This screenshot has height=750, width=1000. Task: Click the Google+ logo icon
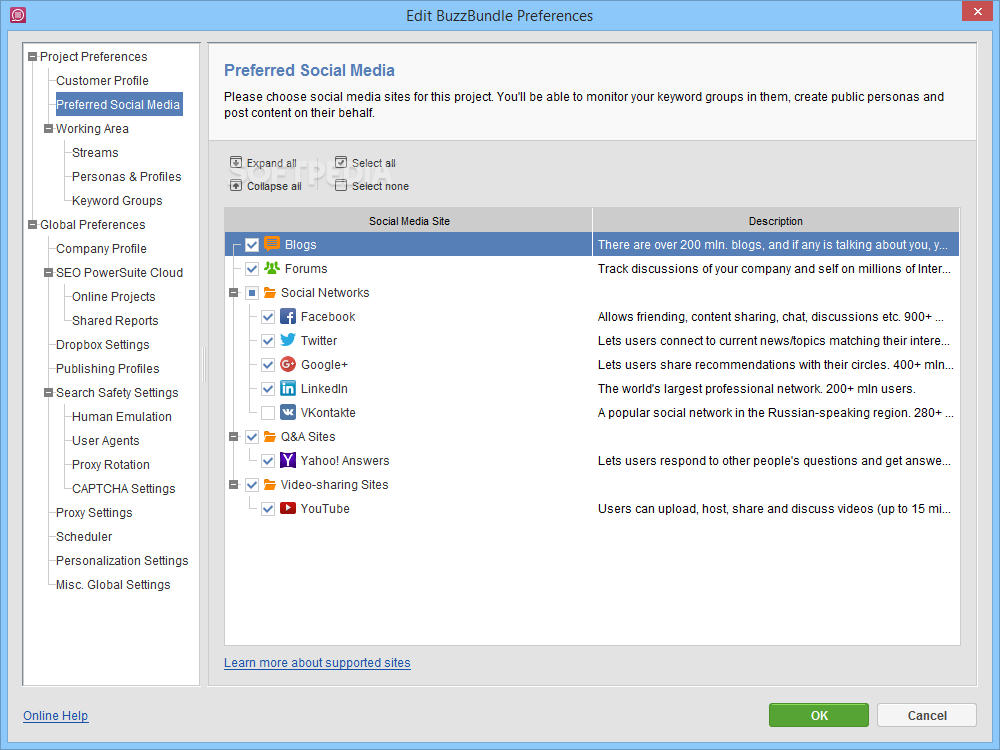click(288, 365)
